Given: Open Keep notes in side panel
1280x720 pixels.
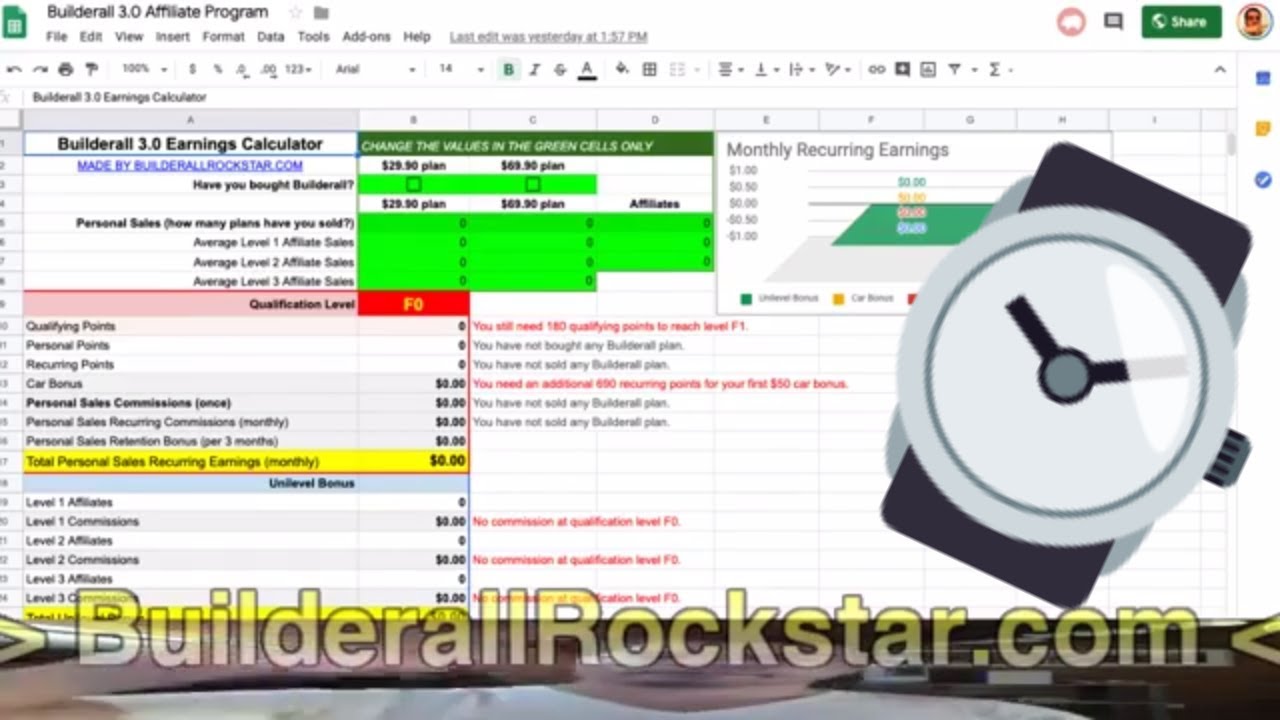Looking at the screenshot, I should [x=1262, y=129].
